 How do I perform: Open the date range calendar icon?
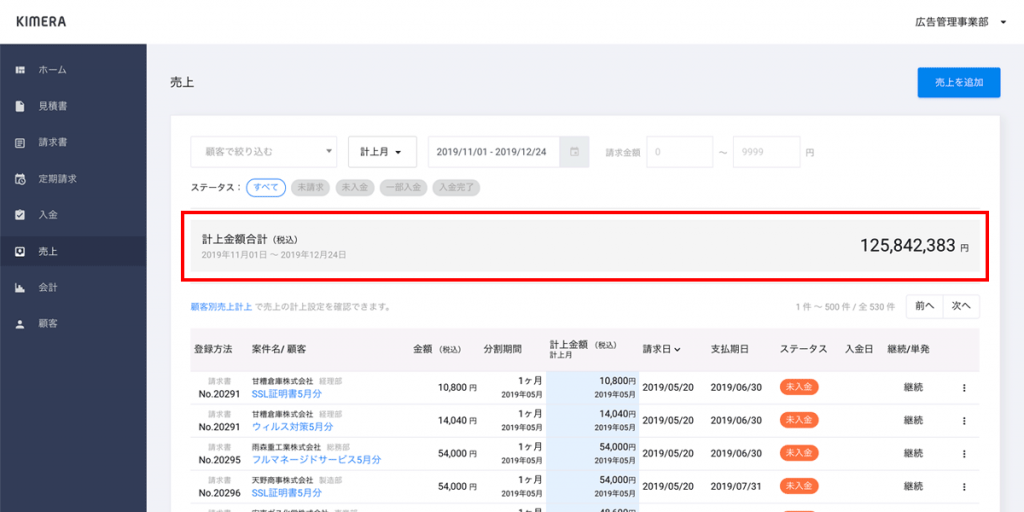(575, 152)
